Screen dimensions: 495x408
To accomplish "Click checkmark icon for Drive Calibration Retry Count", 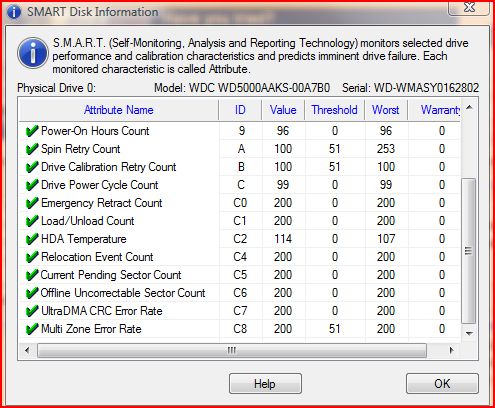I will click(x=32, y=167).
